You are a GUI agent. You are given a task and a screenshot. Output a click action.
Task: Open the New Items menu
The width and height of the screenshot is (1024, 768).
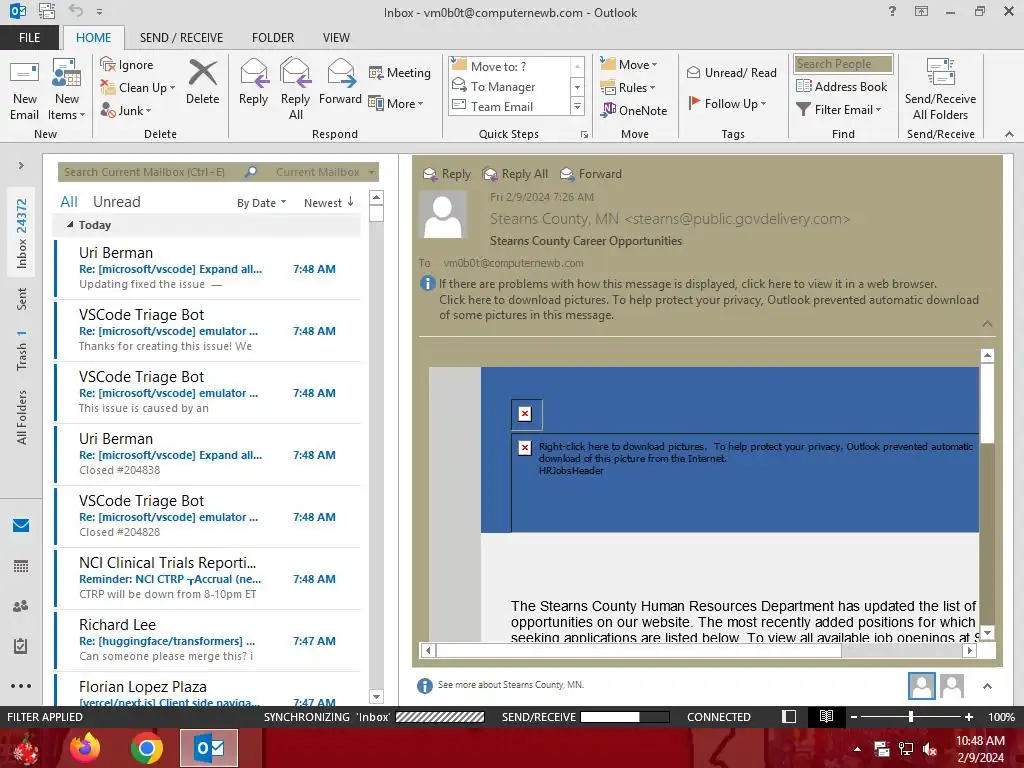pyautogui.click(x=66, y=89)
